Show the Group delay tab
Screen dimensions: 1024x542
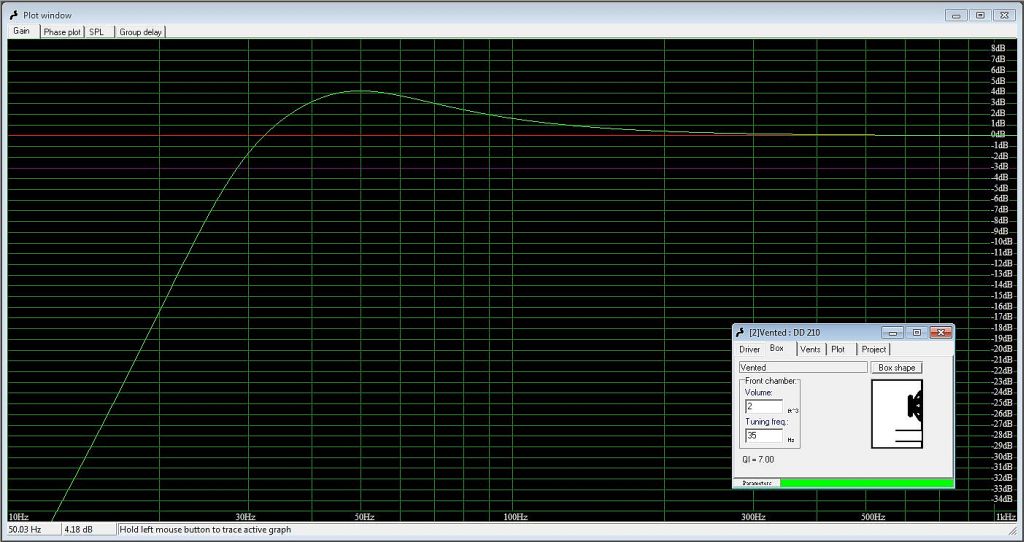tap(141, 32)
